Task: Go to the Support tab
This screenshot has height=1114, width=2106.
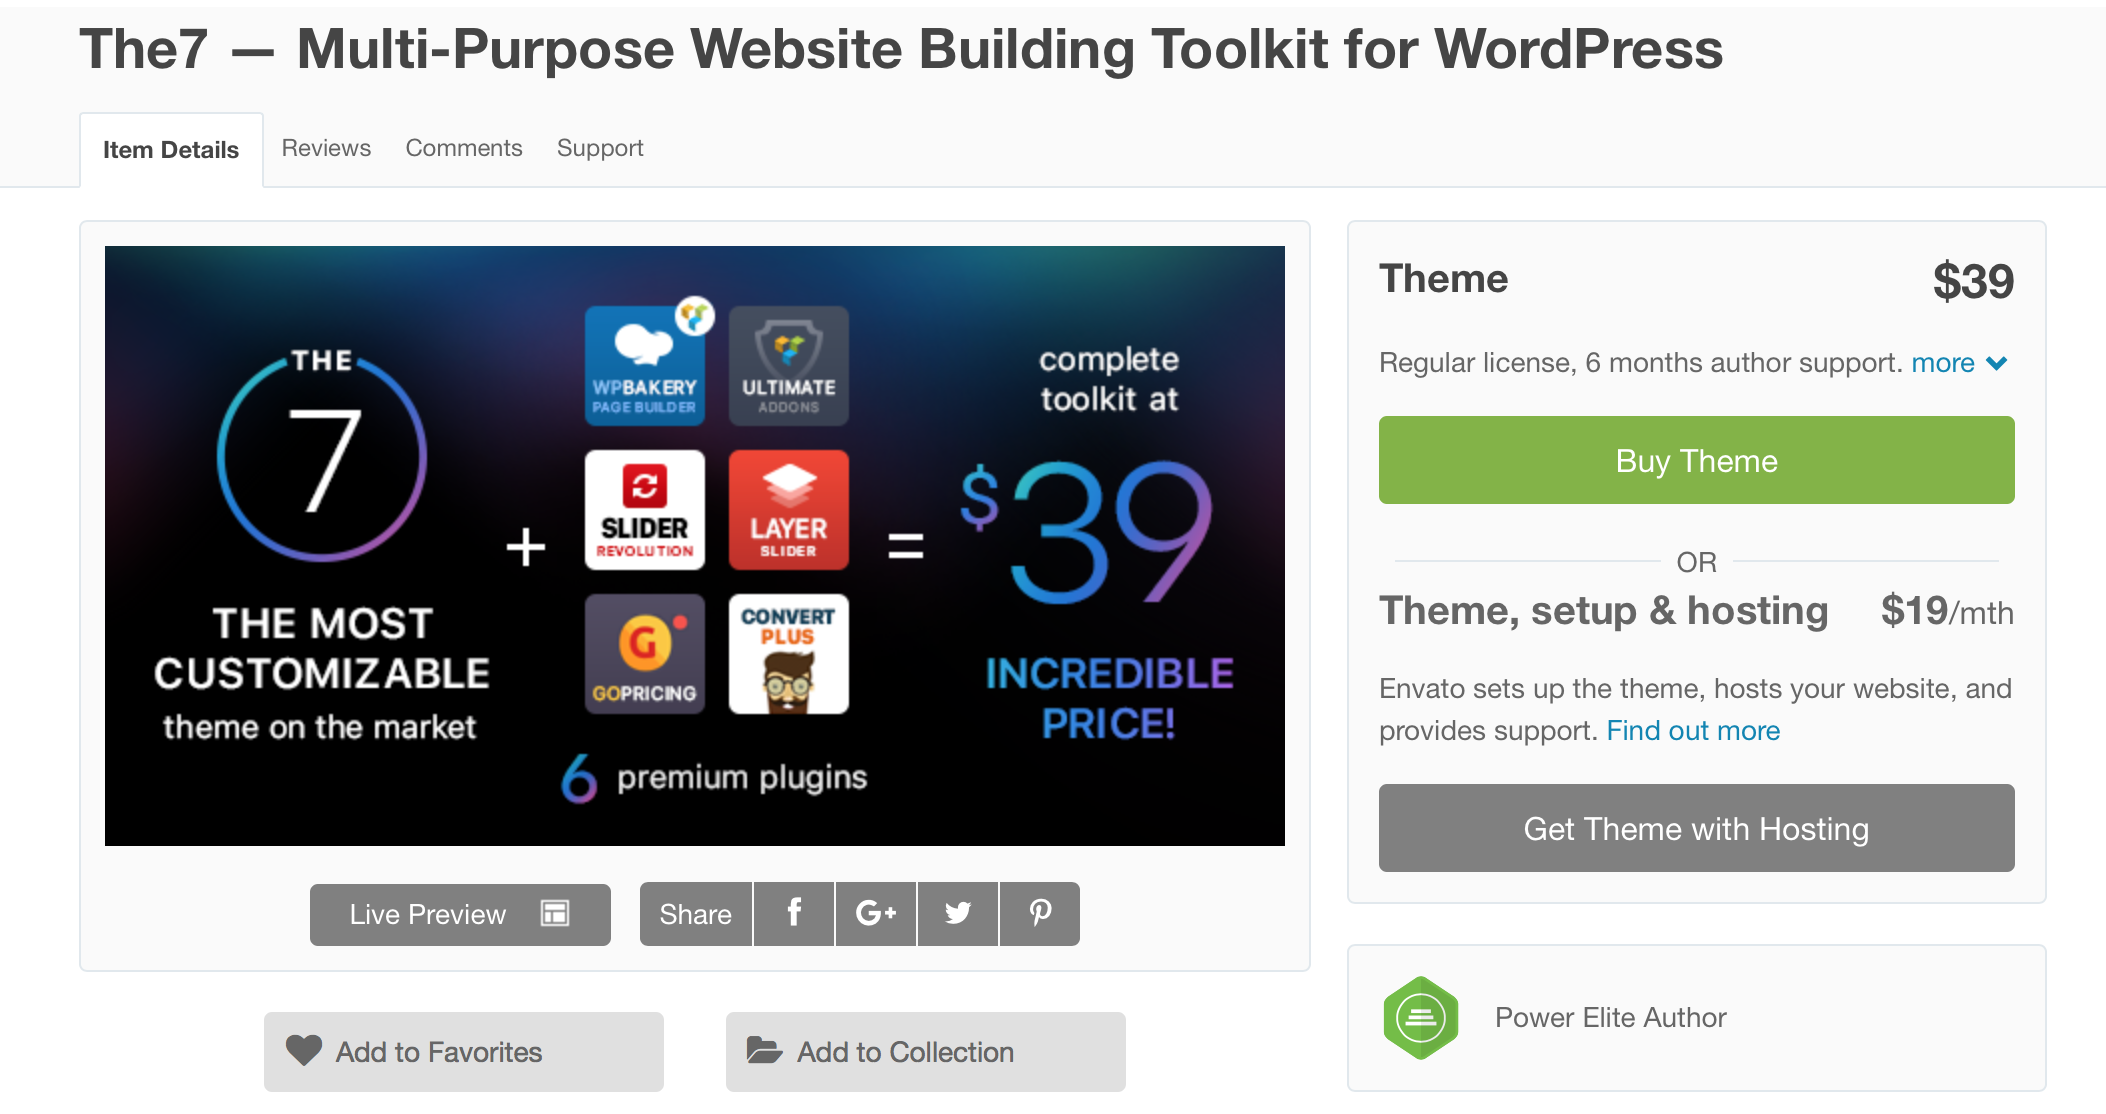Action: point(600,148)
